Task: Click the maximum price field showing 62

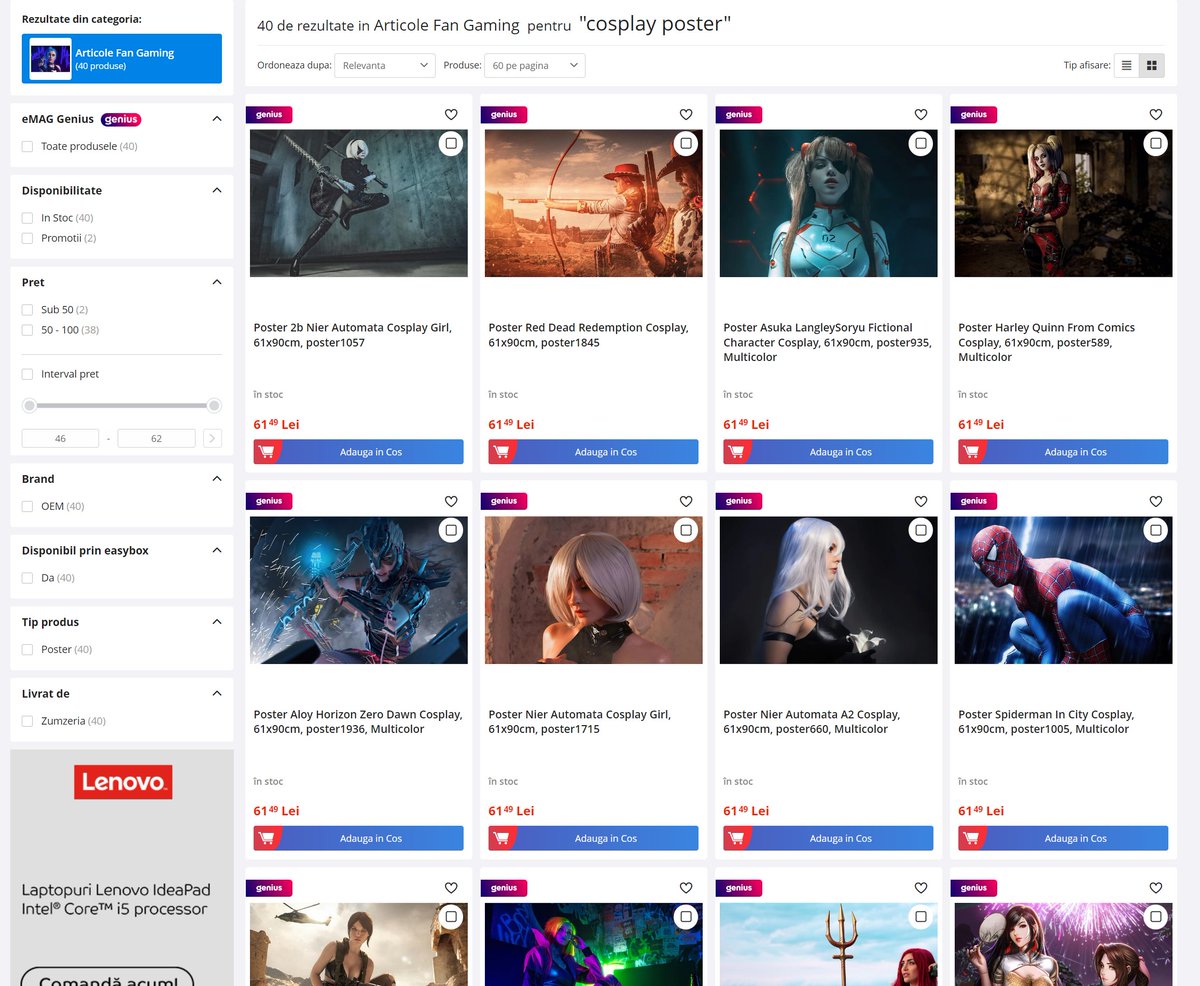Action: (x=156, y=438)
